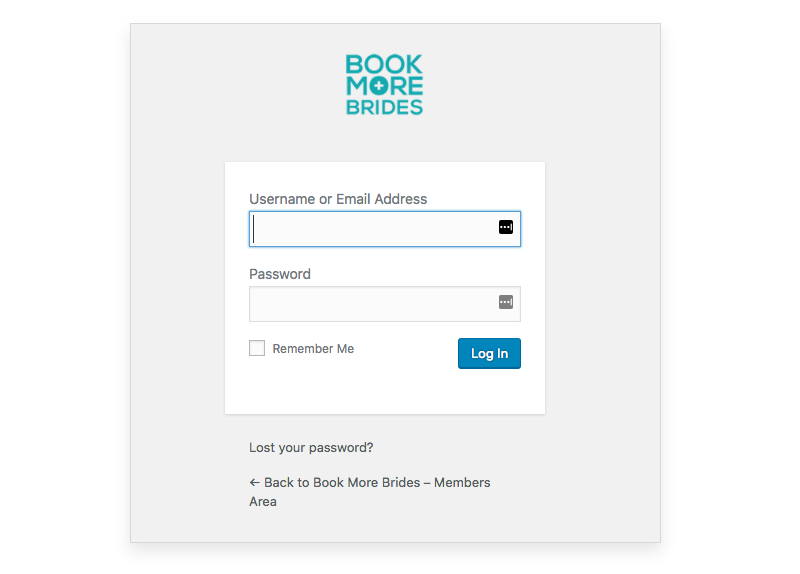
Task: Click the word MORE in the logo
Action: click(384, 86)
